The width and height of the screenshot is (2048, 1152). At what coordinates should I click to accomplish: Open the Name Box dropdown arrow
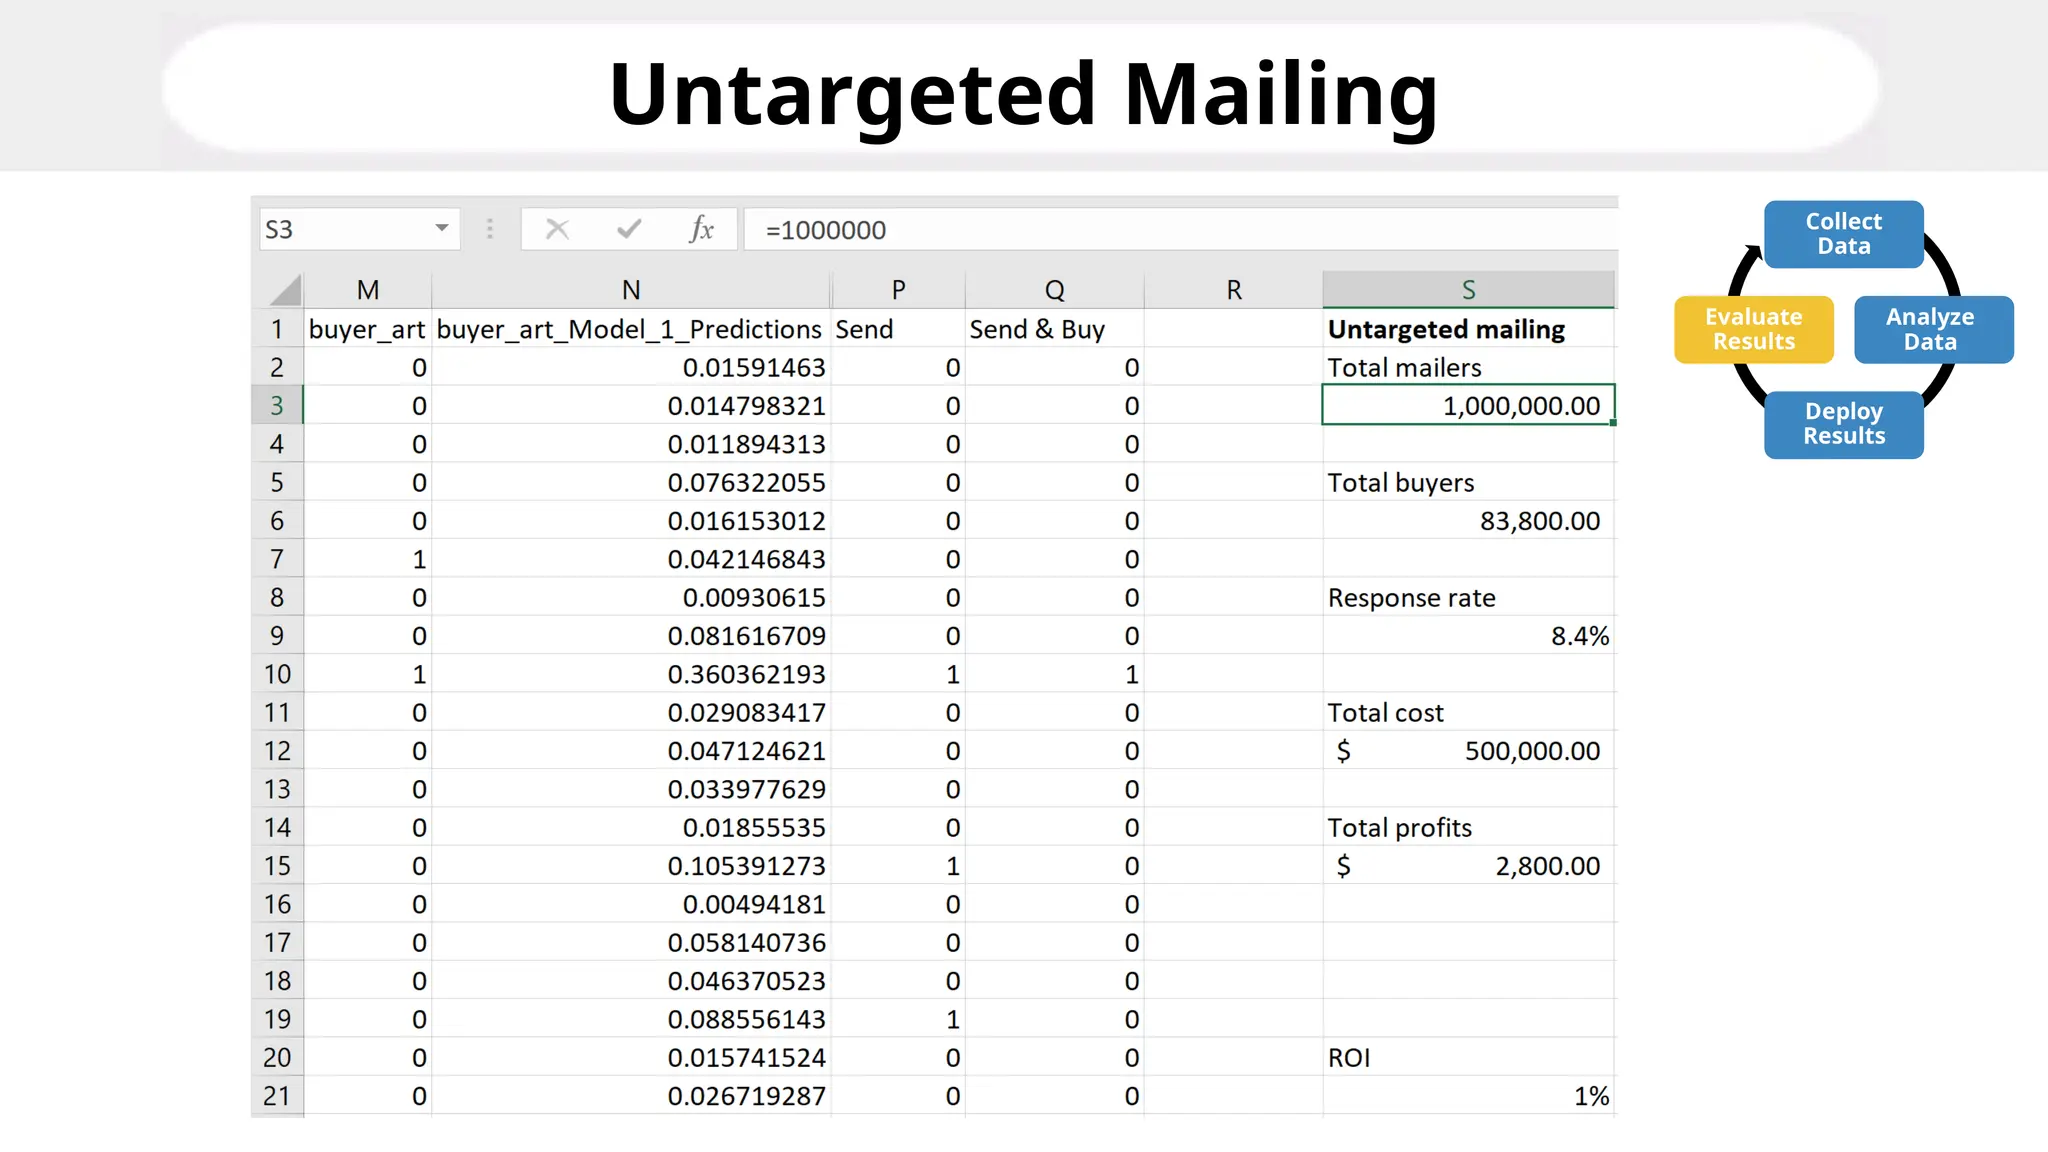(441, 229)
